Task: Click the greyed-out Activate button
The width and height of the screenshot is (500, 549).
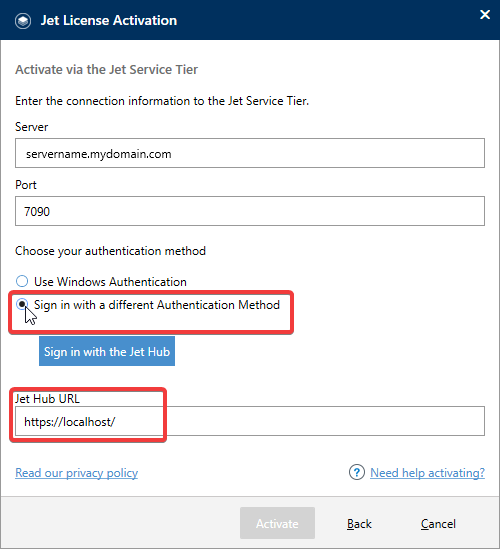Action: pos(277,523)
